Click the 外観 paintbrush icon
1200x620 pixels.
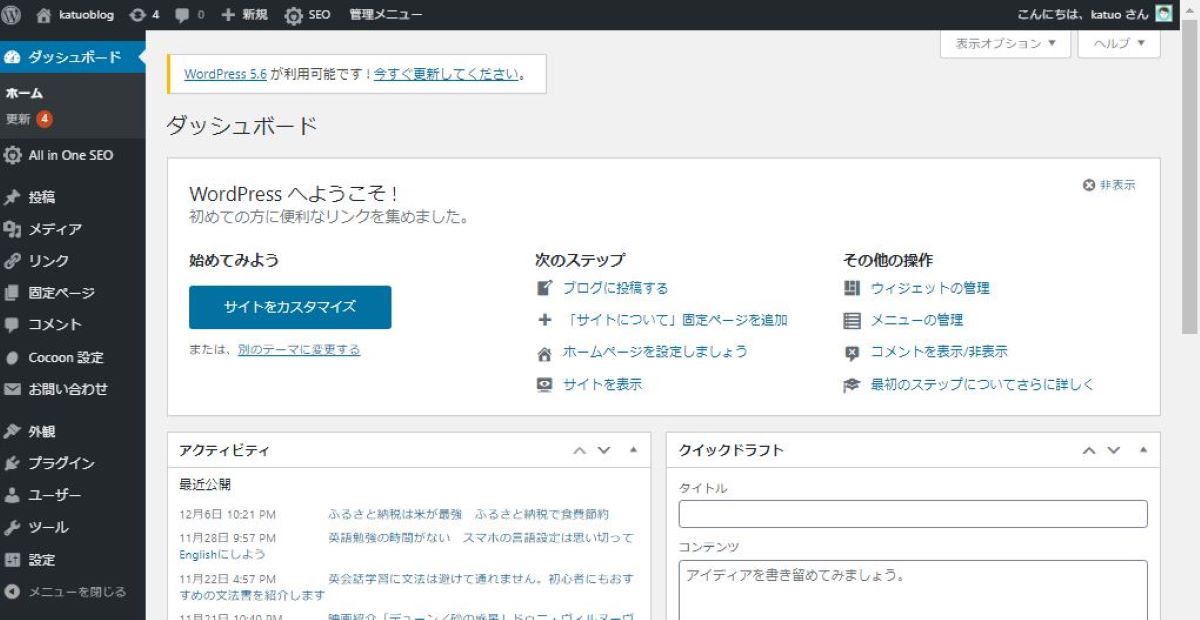(12, 431)
